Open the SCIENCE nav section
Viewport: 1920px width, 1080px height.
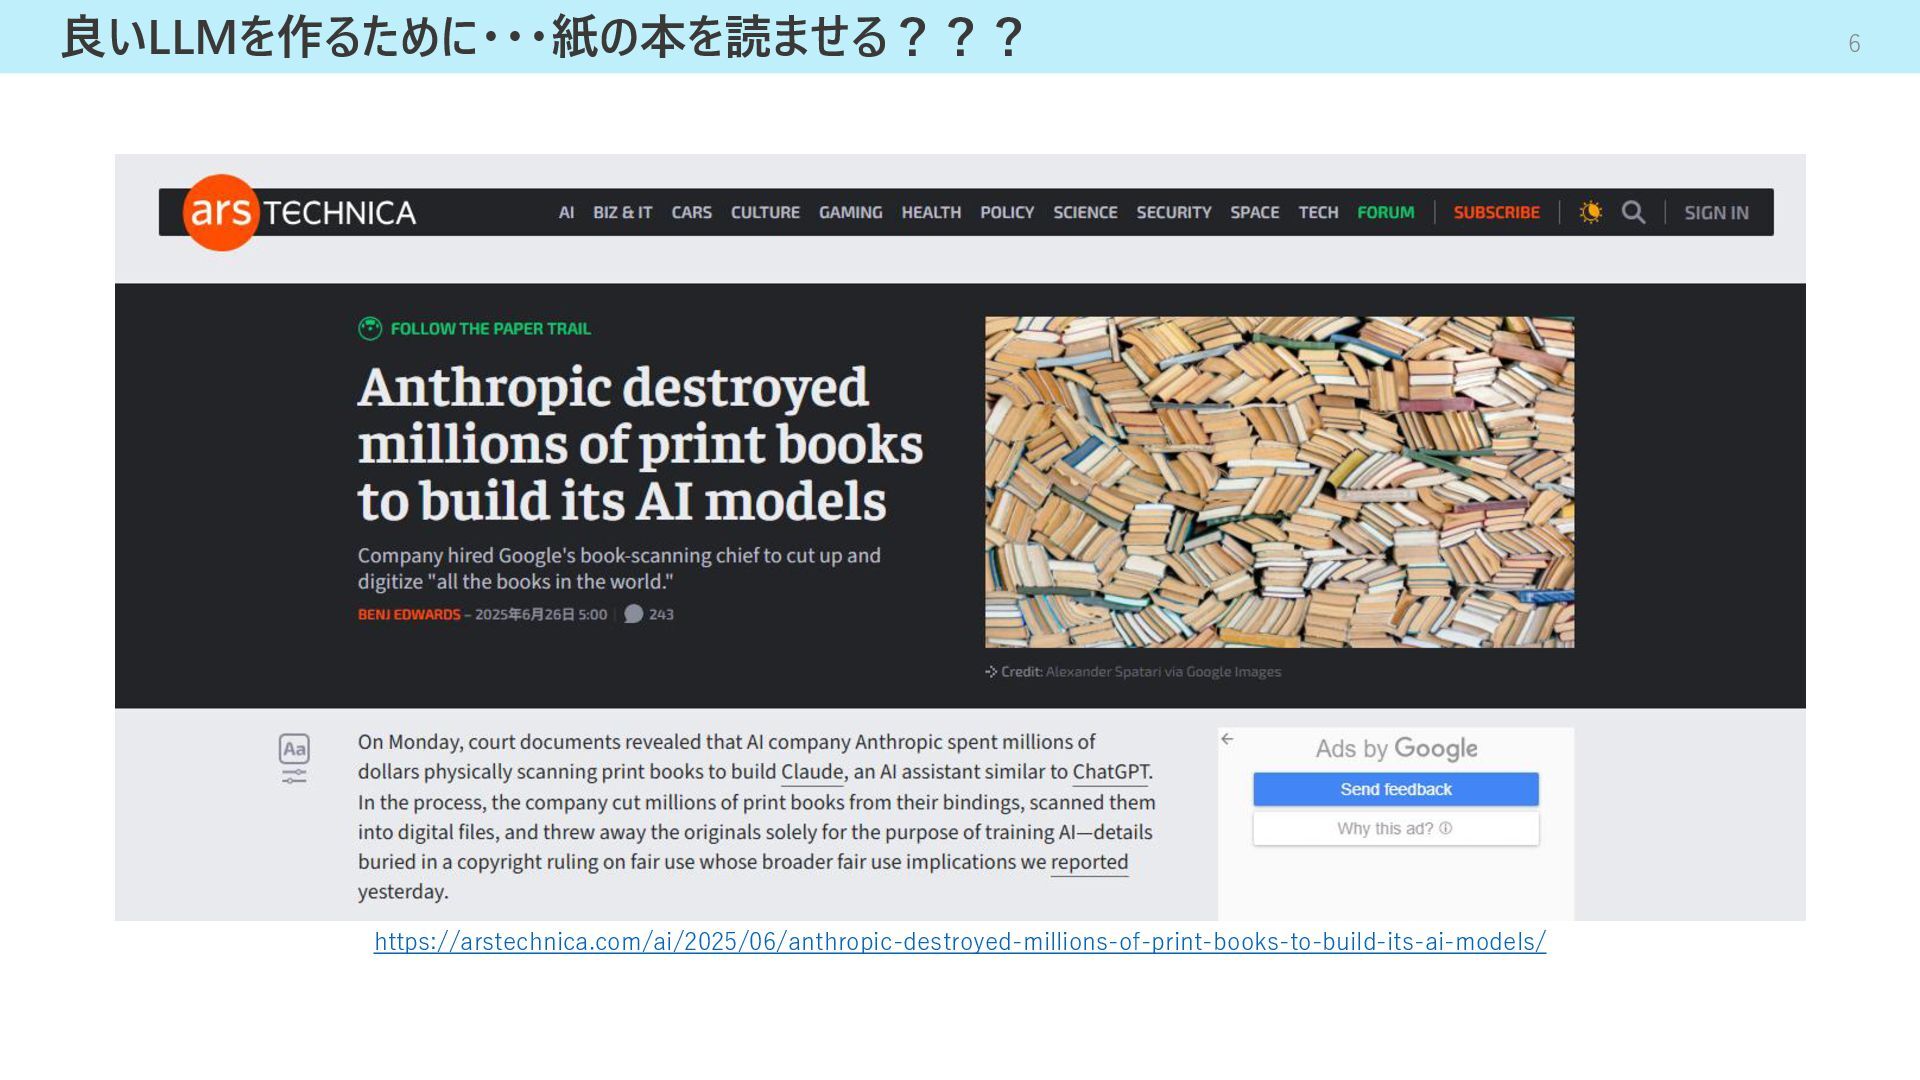click(1085, 212)
